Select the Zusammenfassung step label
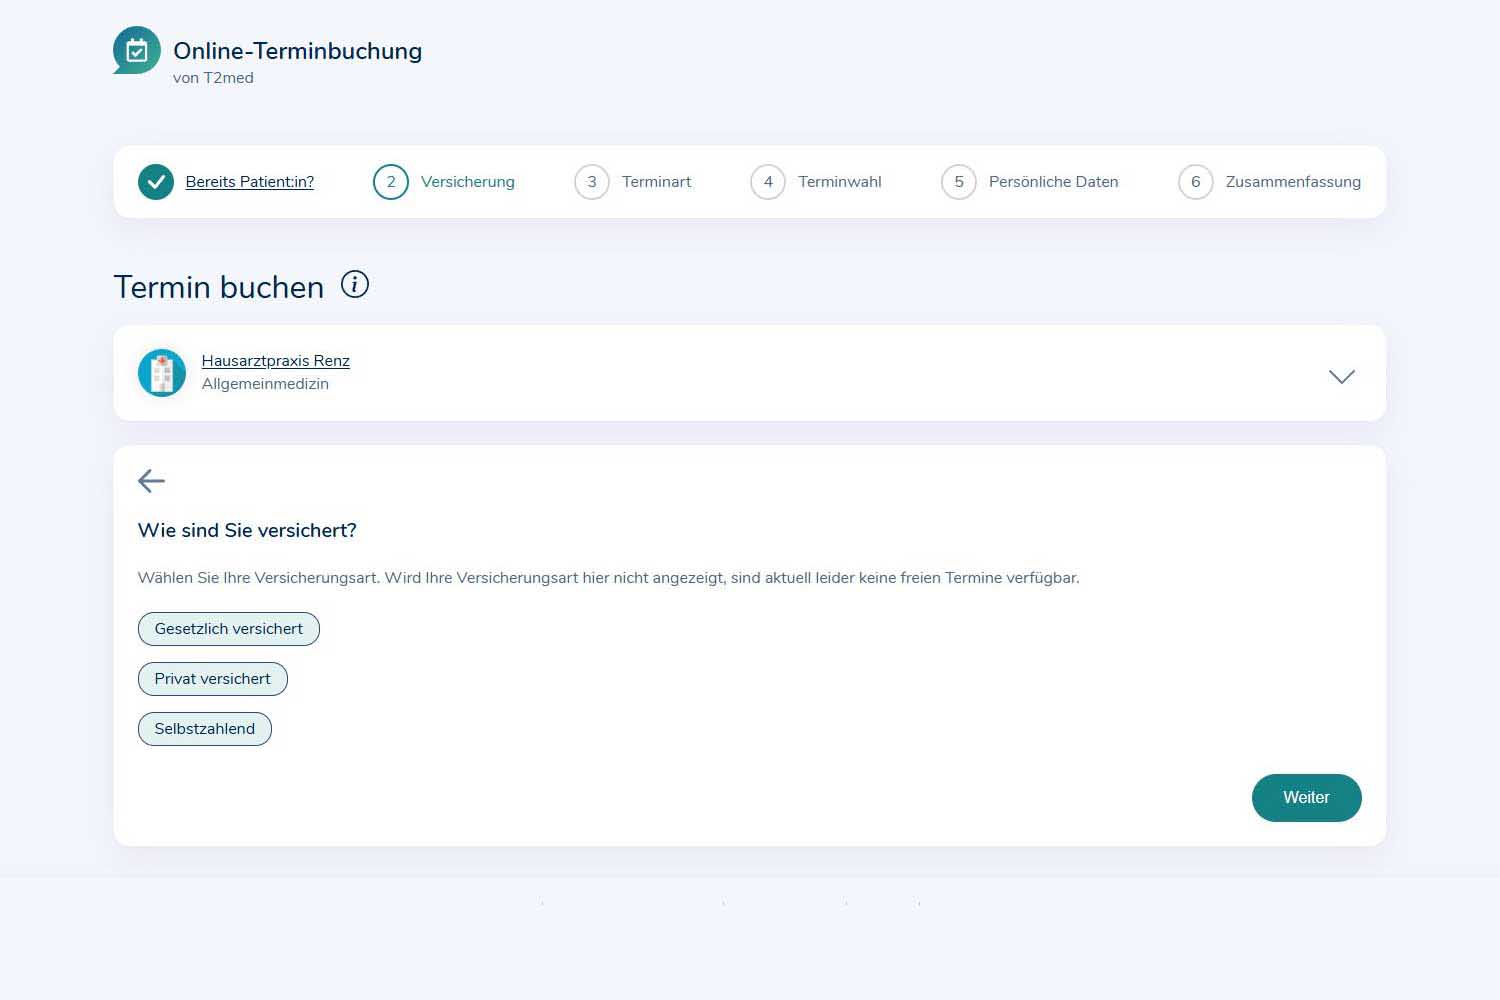Viewport: 1500px width, 1000px height. tap(1292, 182)
